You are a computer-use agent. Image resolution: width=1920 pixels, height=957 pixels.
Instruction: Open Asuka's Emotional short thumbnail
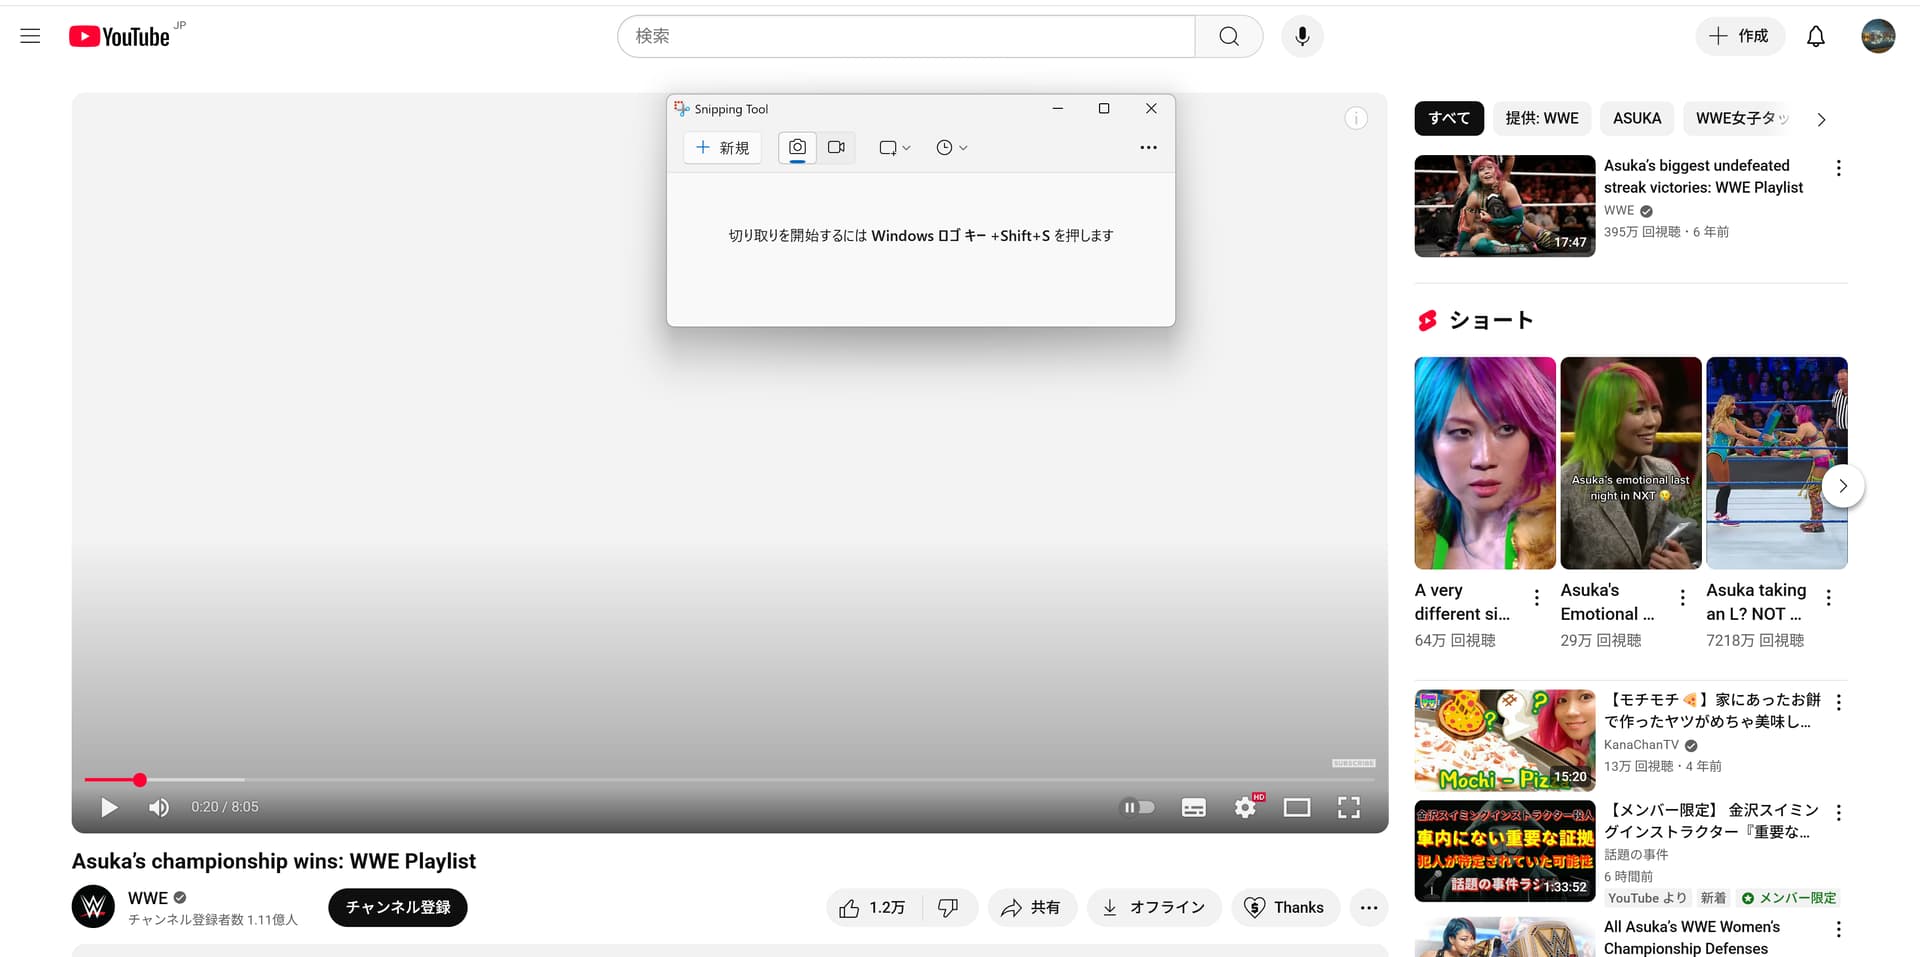tap(1631, 463)
